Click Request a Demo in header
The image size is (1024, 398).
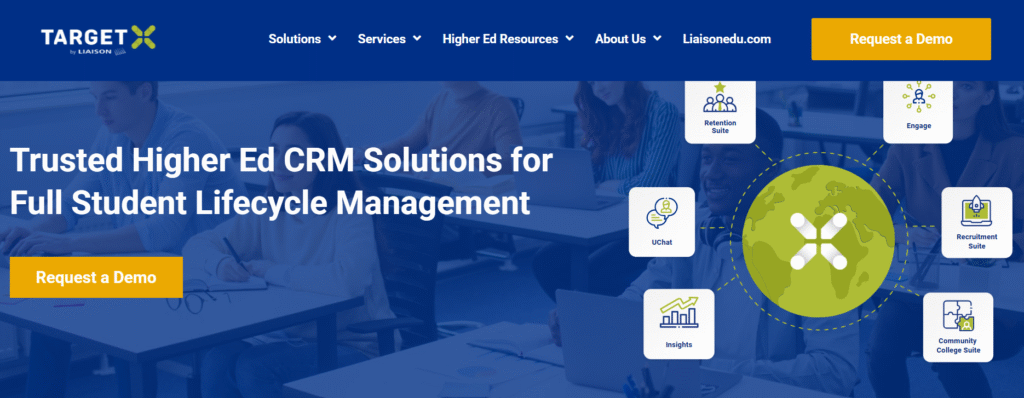tap(901, 39)
